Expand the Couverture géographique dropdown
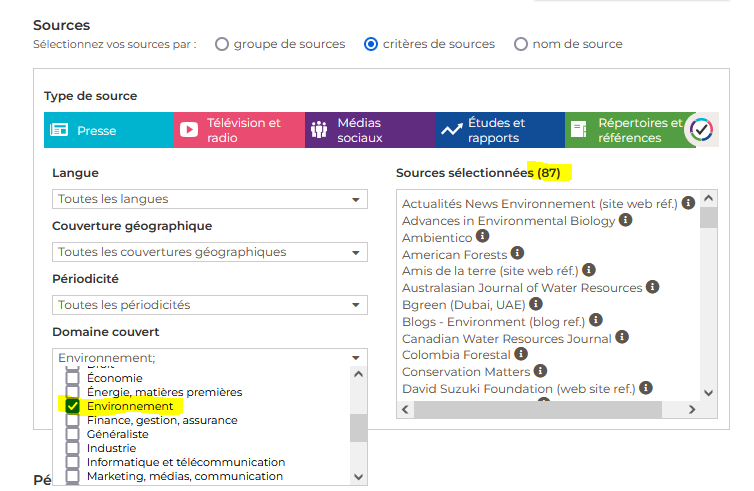Viewport: 754px width, 491px height. tap(209, 252)
